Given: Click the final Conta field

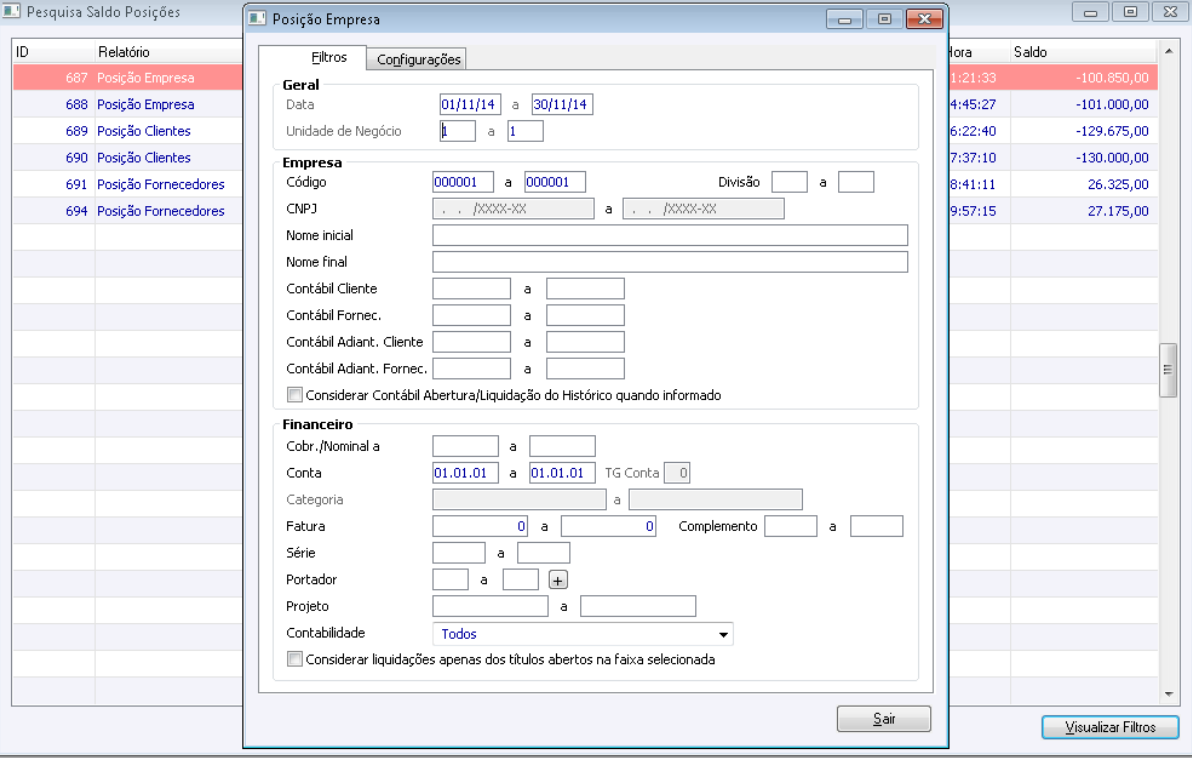Looking at the screenshot, I should point(562,473).
